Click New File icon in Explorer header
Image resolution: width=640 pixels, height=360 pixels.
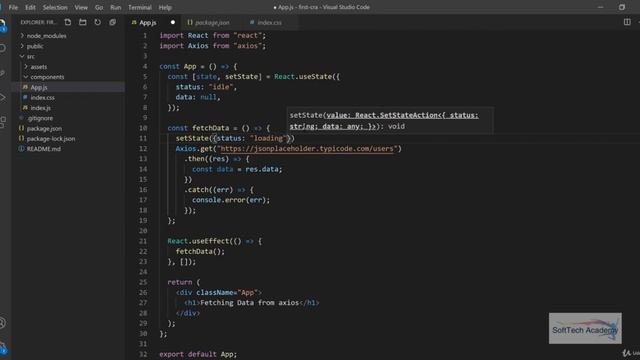pyautogui.click(x=68, y=22)
